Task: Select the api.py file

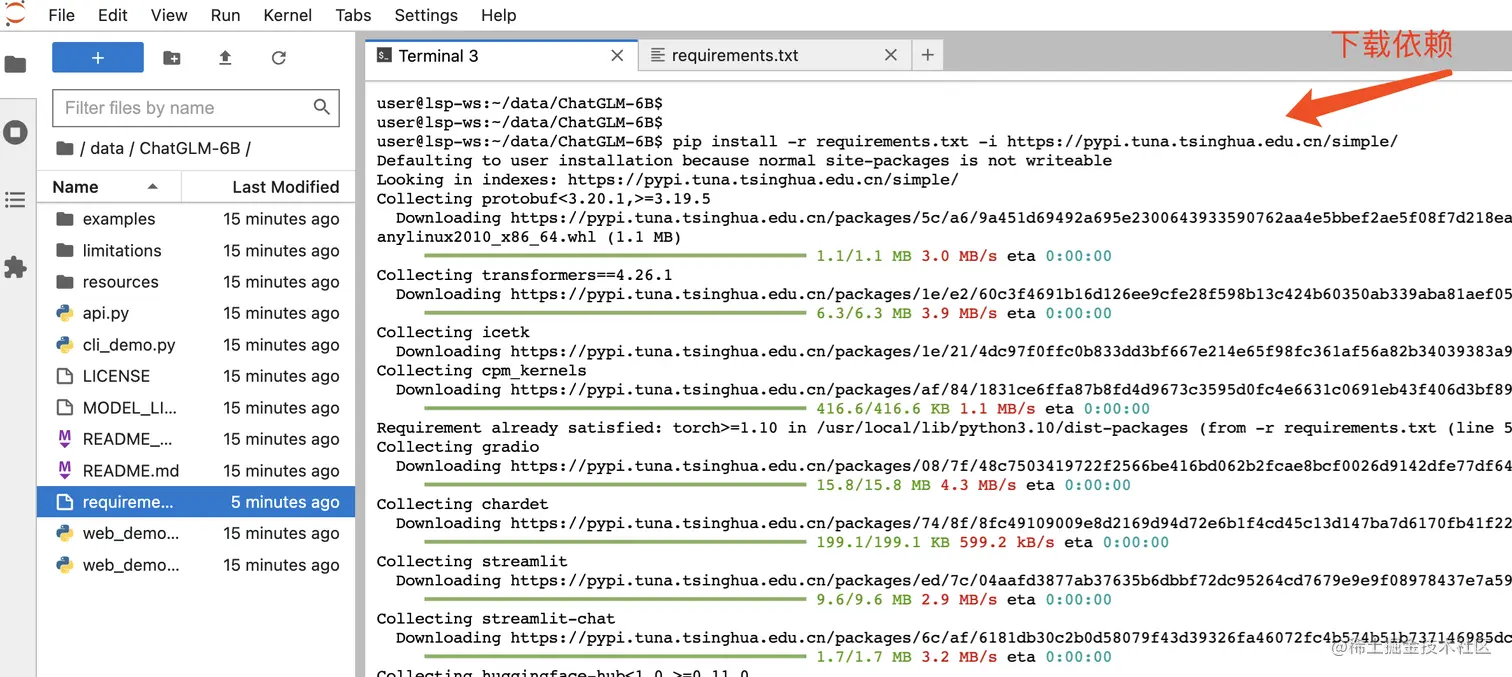Action: [196, 313]
